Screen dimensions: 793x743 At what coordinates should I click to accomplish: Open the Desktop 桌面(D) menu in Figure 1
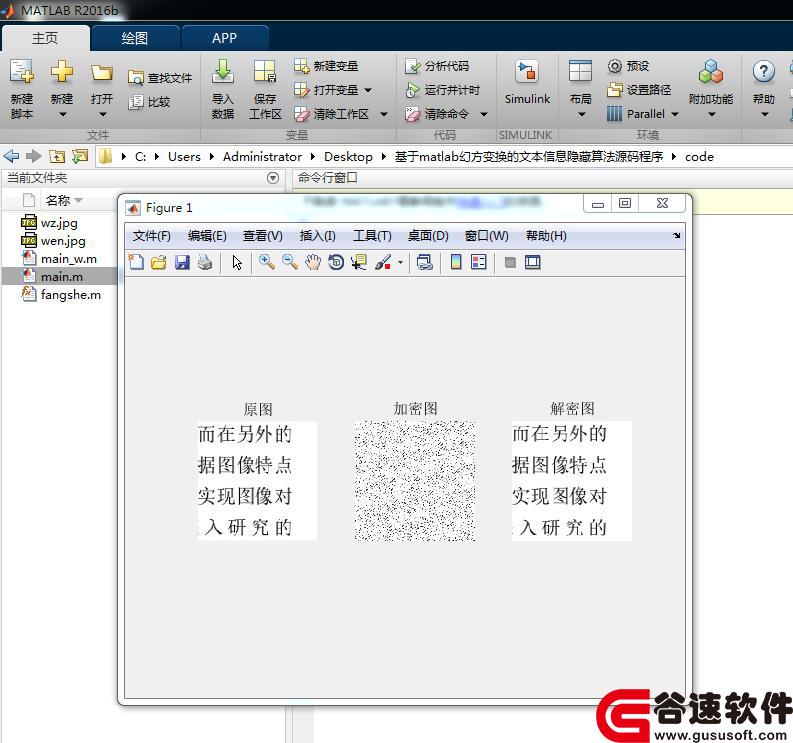click(x=428, y=236)
